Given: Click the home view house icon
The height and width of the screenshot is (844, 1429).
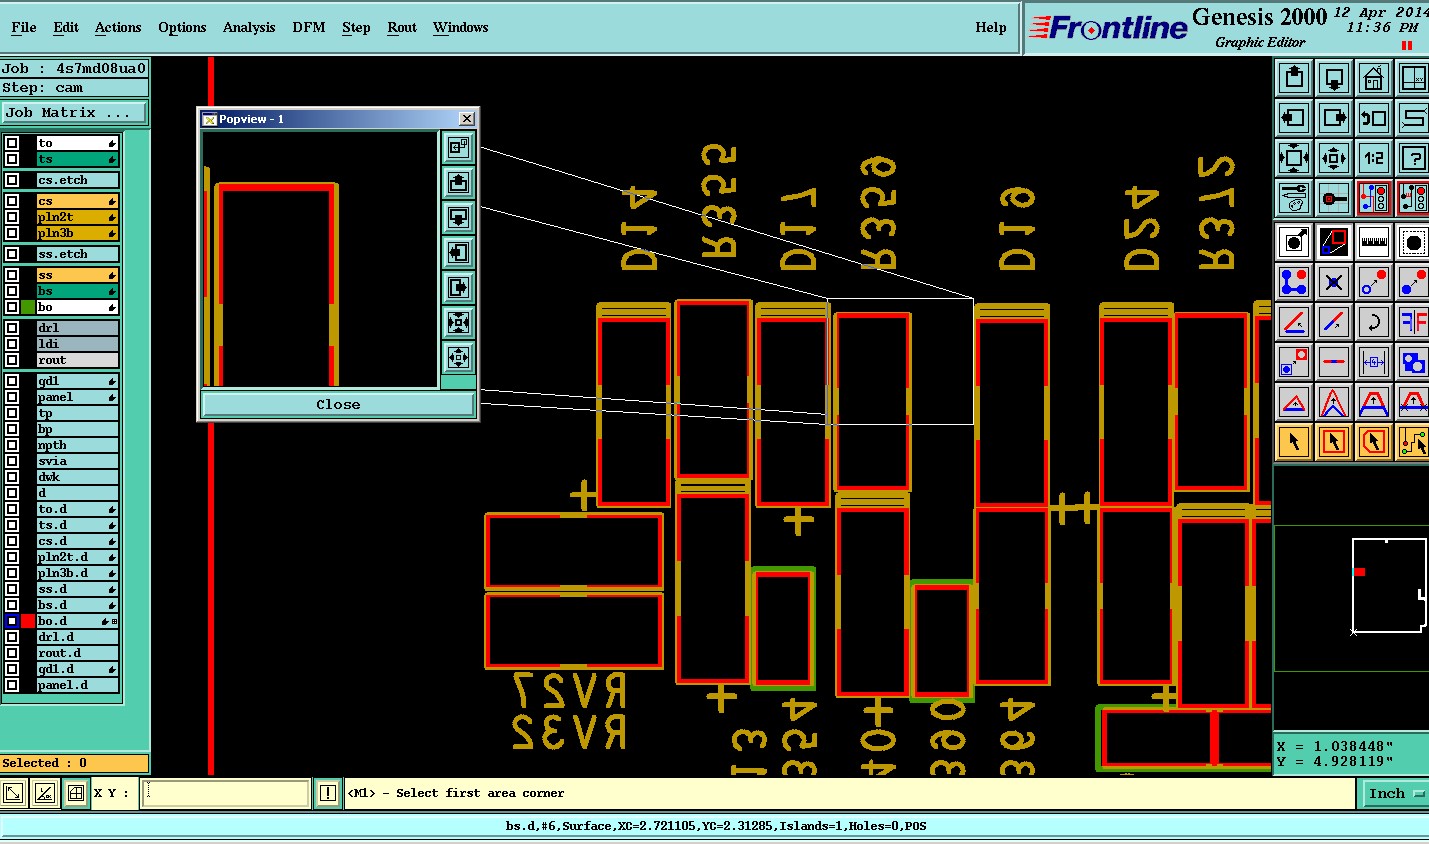Looking at the screenshot, I should tap(1373, 78).
